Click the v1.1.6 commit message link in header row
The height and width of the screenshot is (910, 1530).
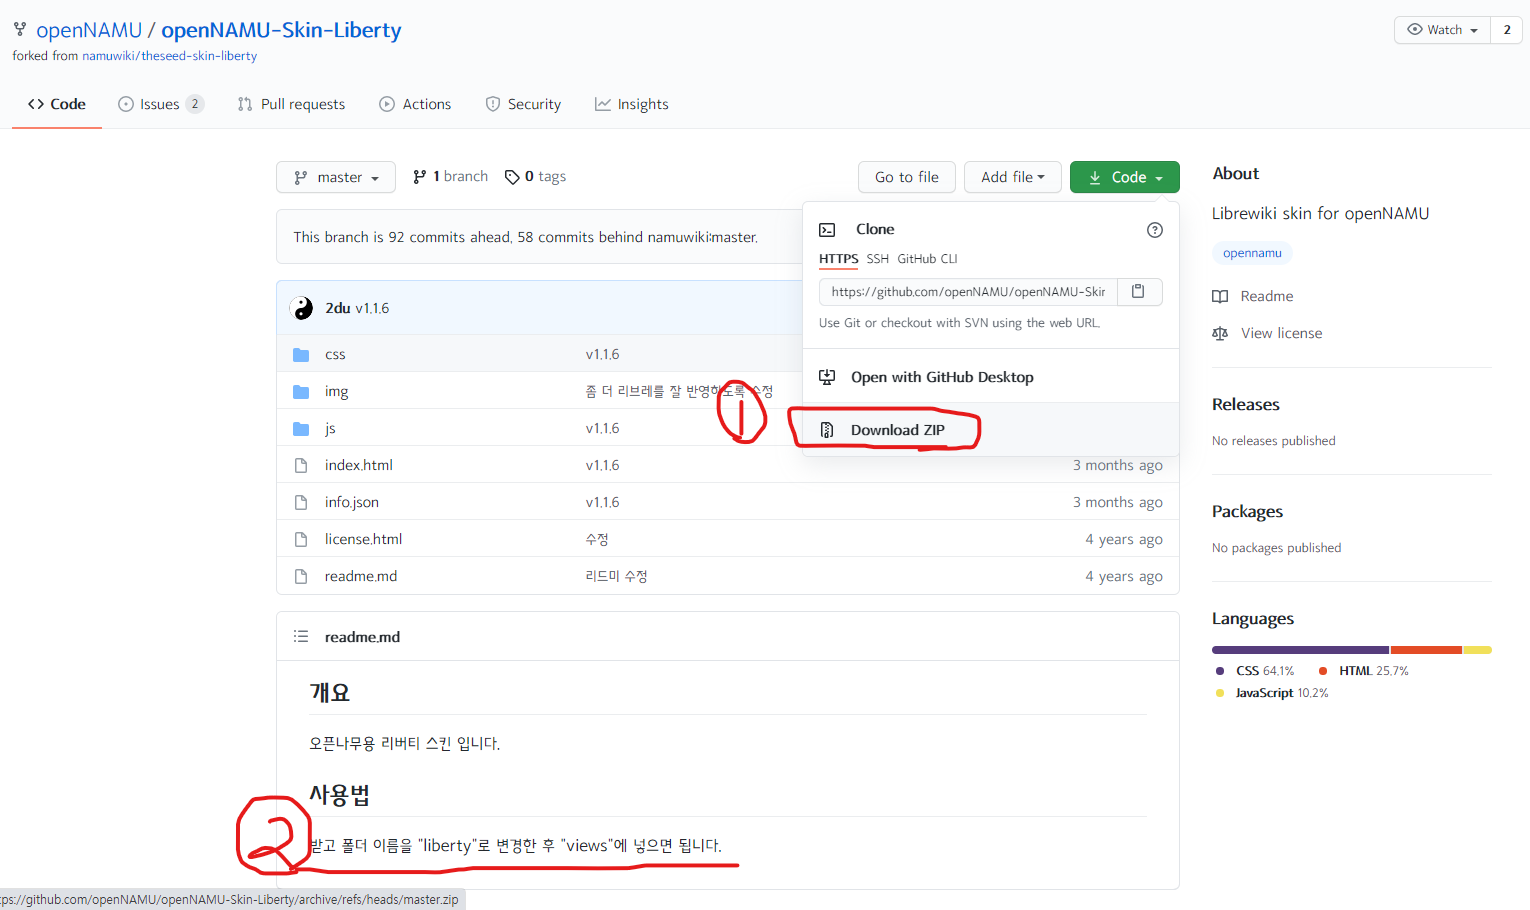click(x=372, y=308)
